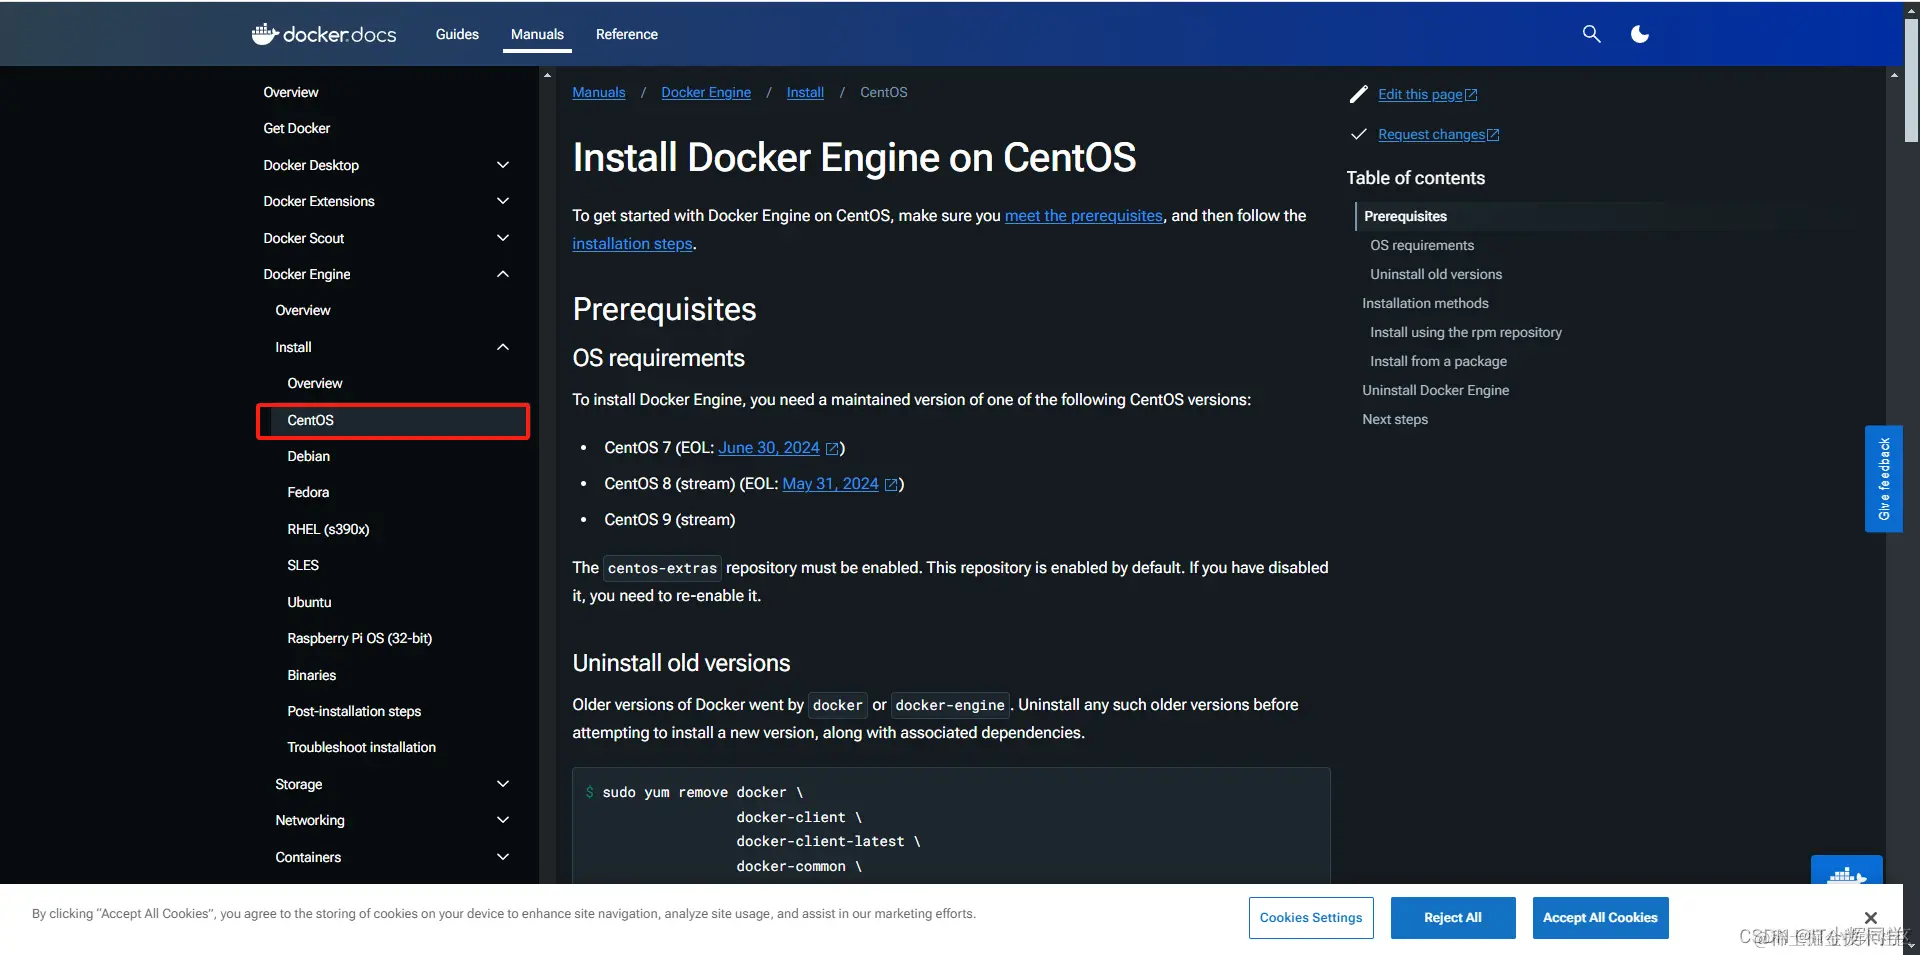Click the Docker Engine breadcrumb link
This screenshot has height=955, width=1920.
(706, 92)
